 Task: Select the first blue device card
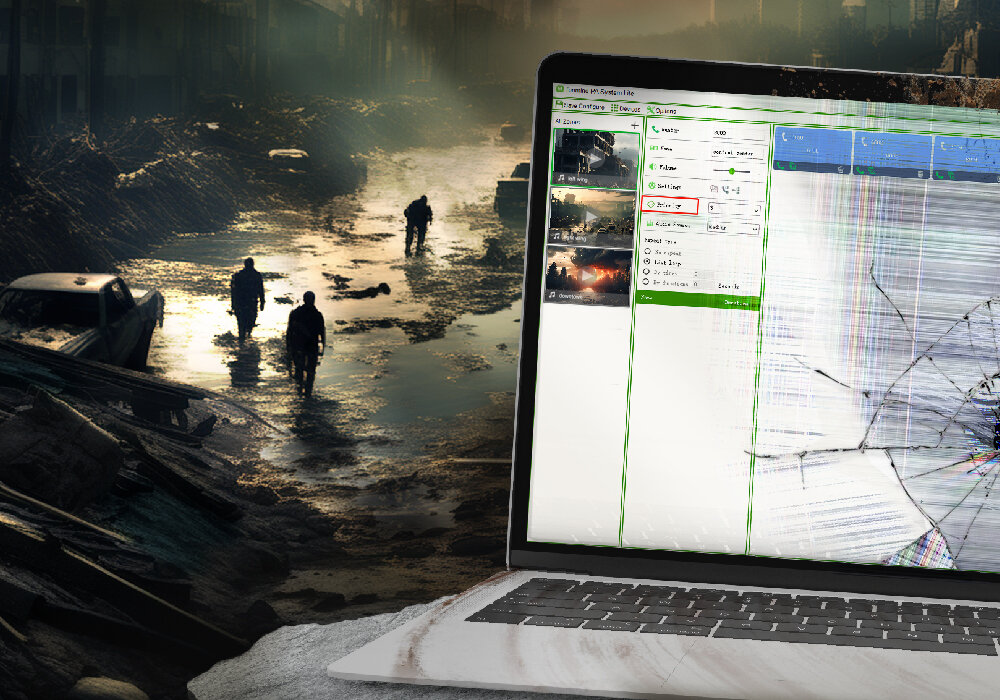812,150
